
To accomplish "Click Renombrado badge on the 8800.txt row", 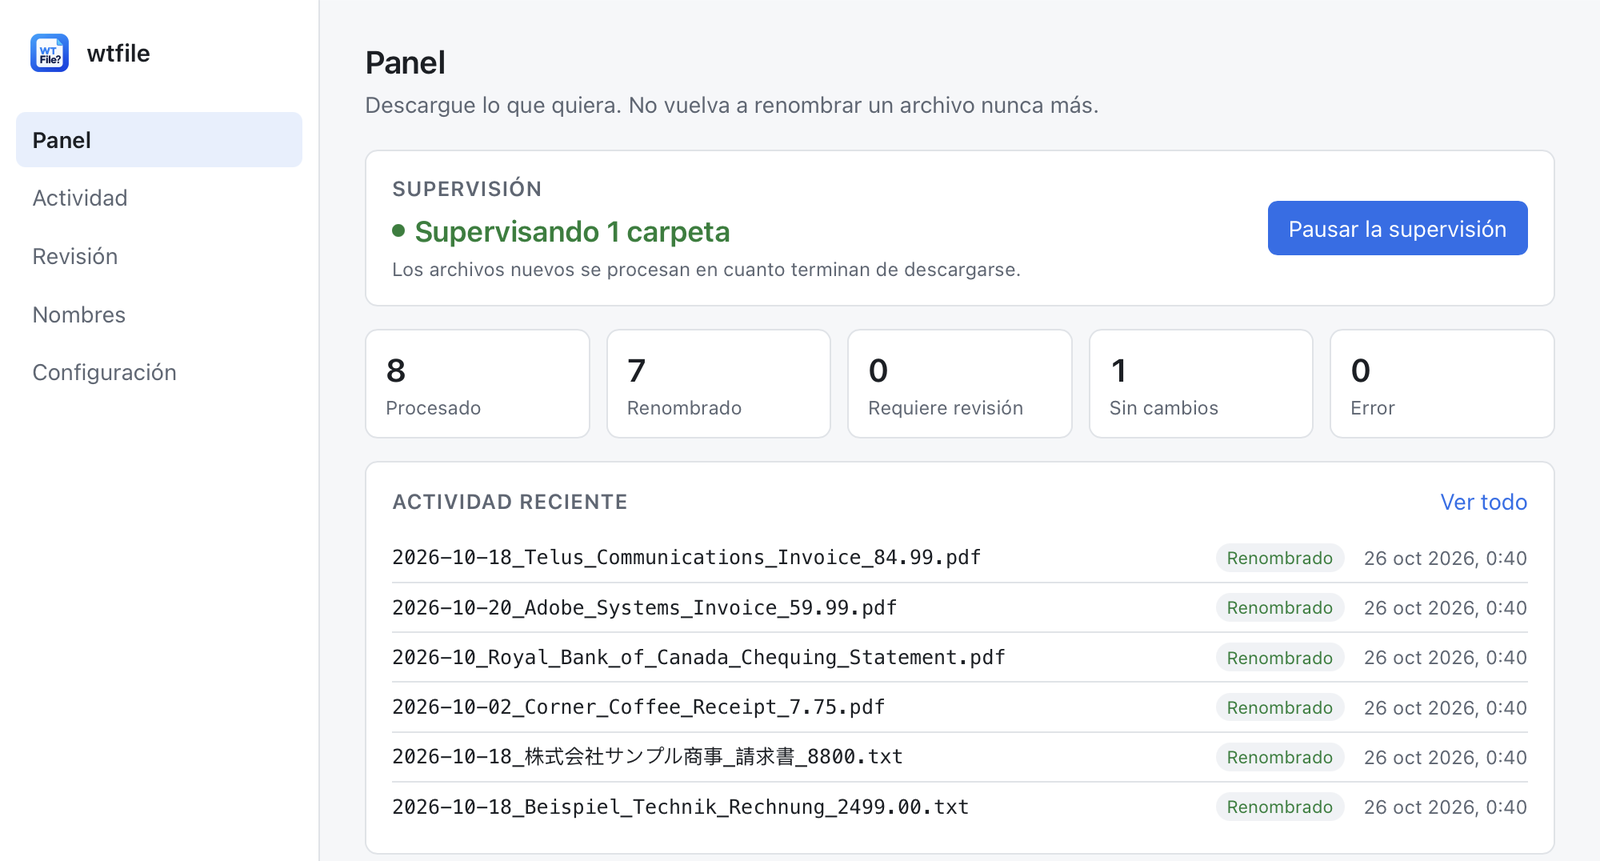I will tap(1279, 757).
